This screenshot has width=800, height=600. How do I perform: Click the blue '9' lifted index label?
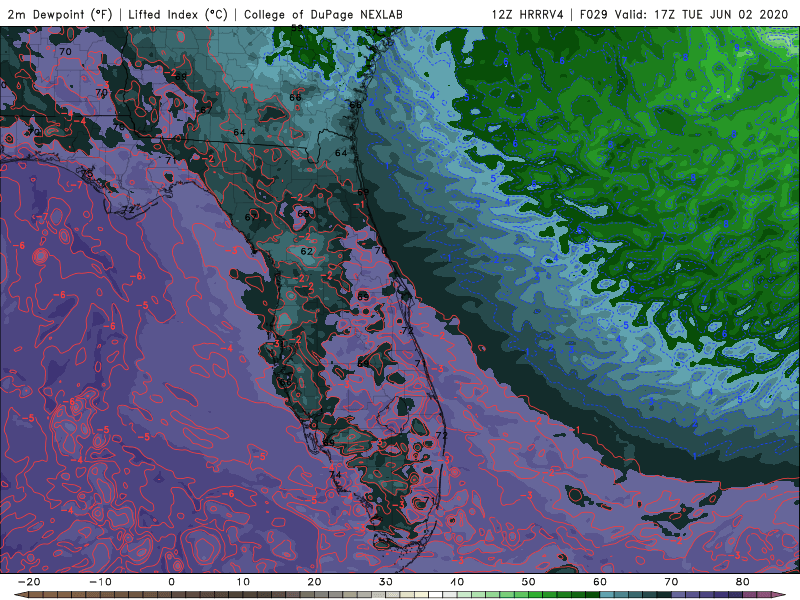click(737, 47)
